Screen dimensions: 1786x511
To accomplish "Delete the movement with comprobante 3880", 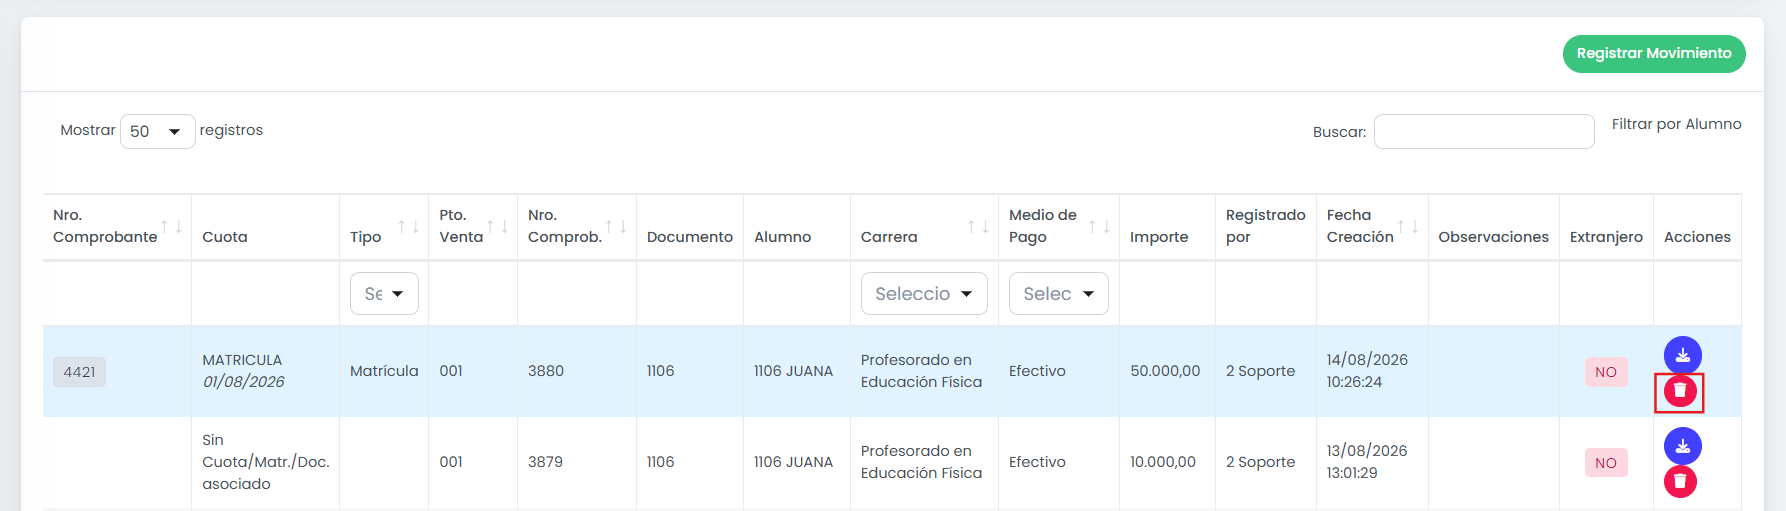I will [1680, 391].
